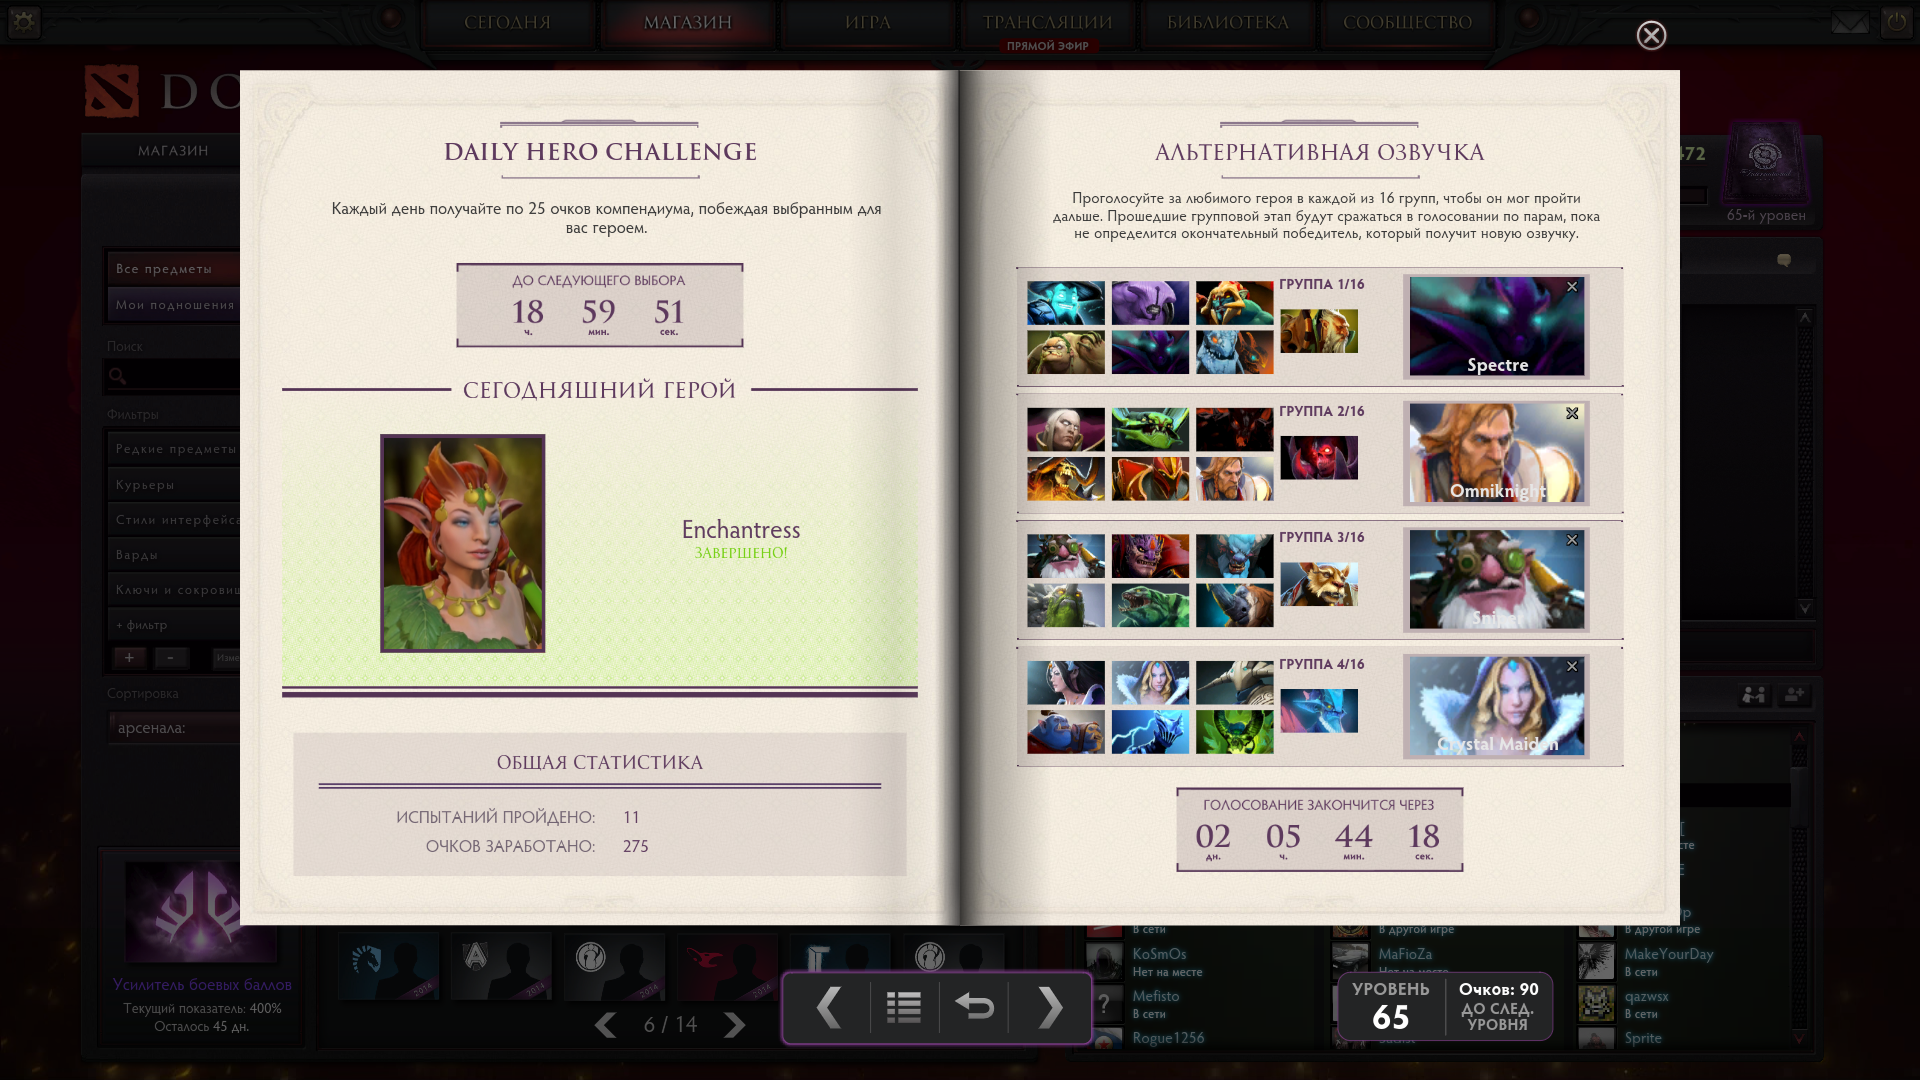Select Razor portrait in group 4
The image size is (1920, 1080).
coord(1150,732)
